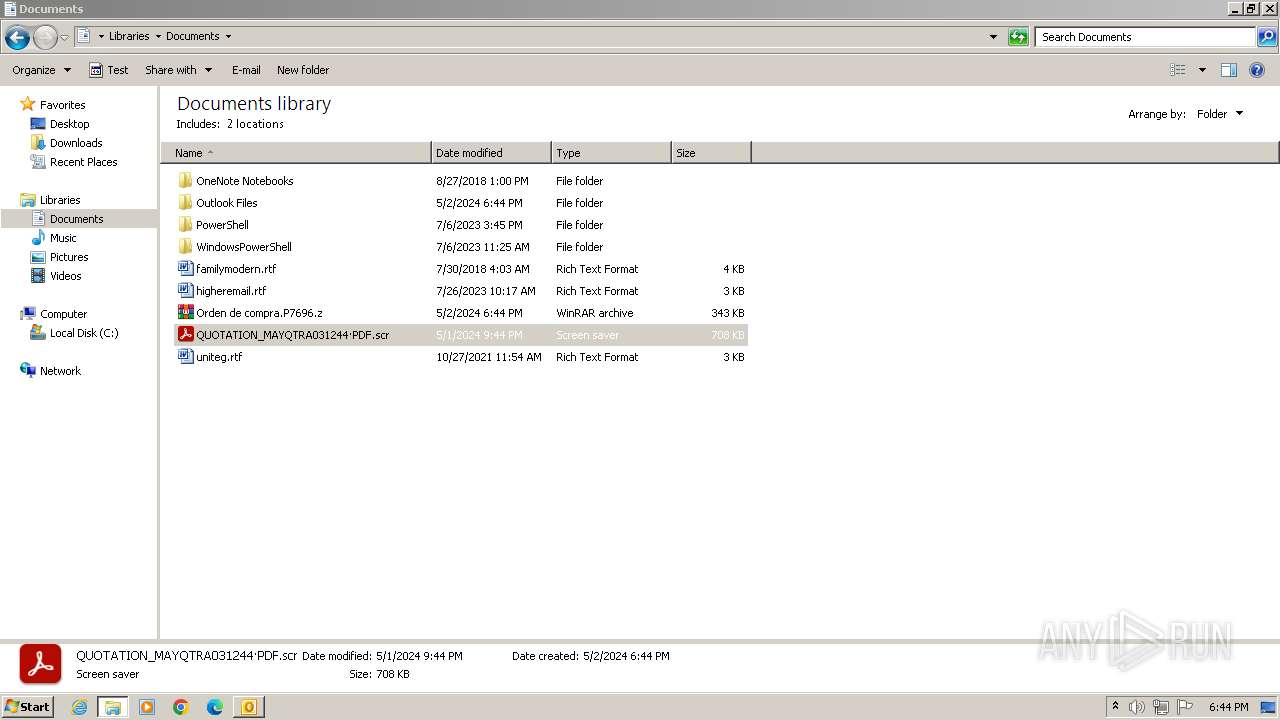Viewport: 1280px width, 720px height.
Task: Select the Documents library in sidebar
Action: (x=76, y=219)
